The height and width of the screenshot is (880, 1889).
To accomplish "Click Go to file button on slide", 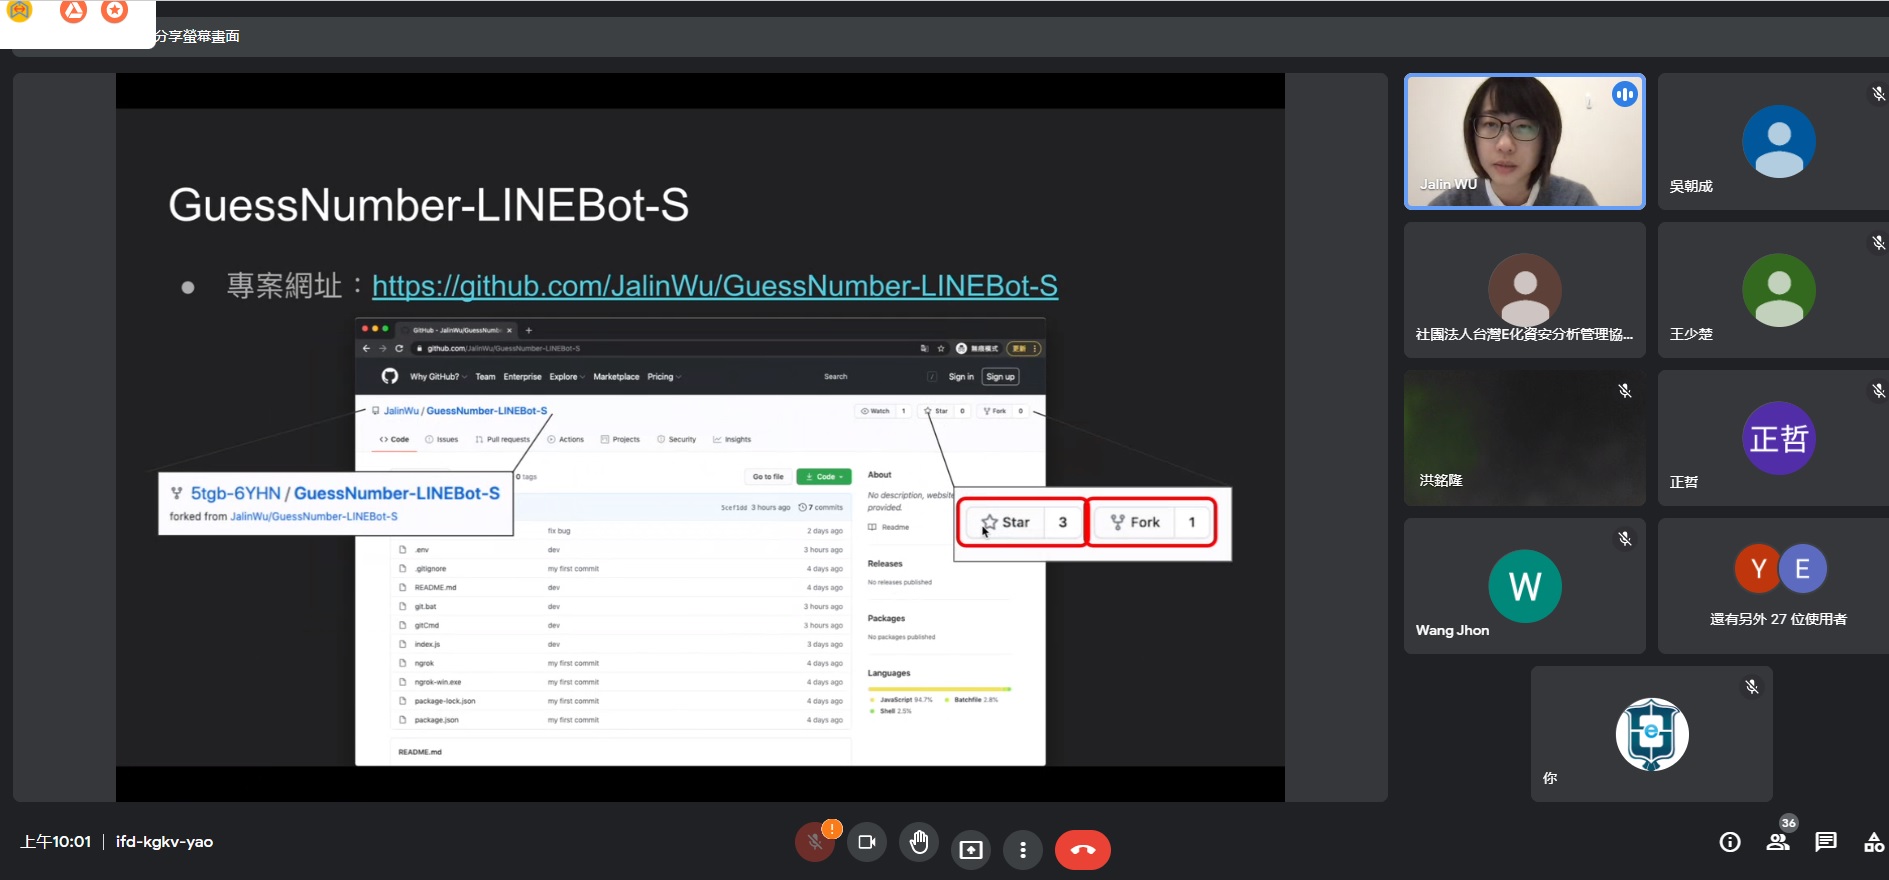I will pyautogui.click(x=768, y=477).
